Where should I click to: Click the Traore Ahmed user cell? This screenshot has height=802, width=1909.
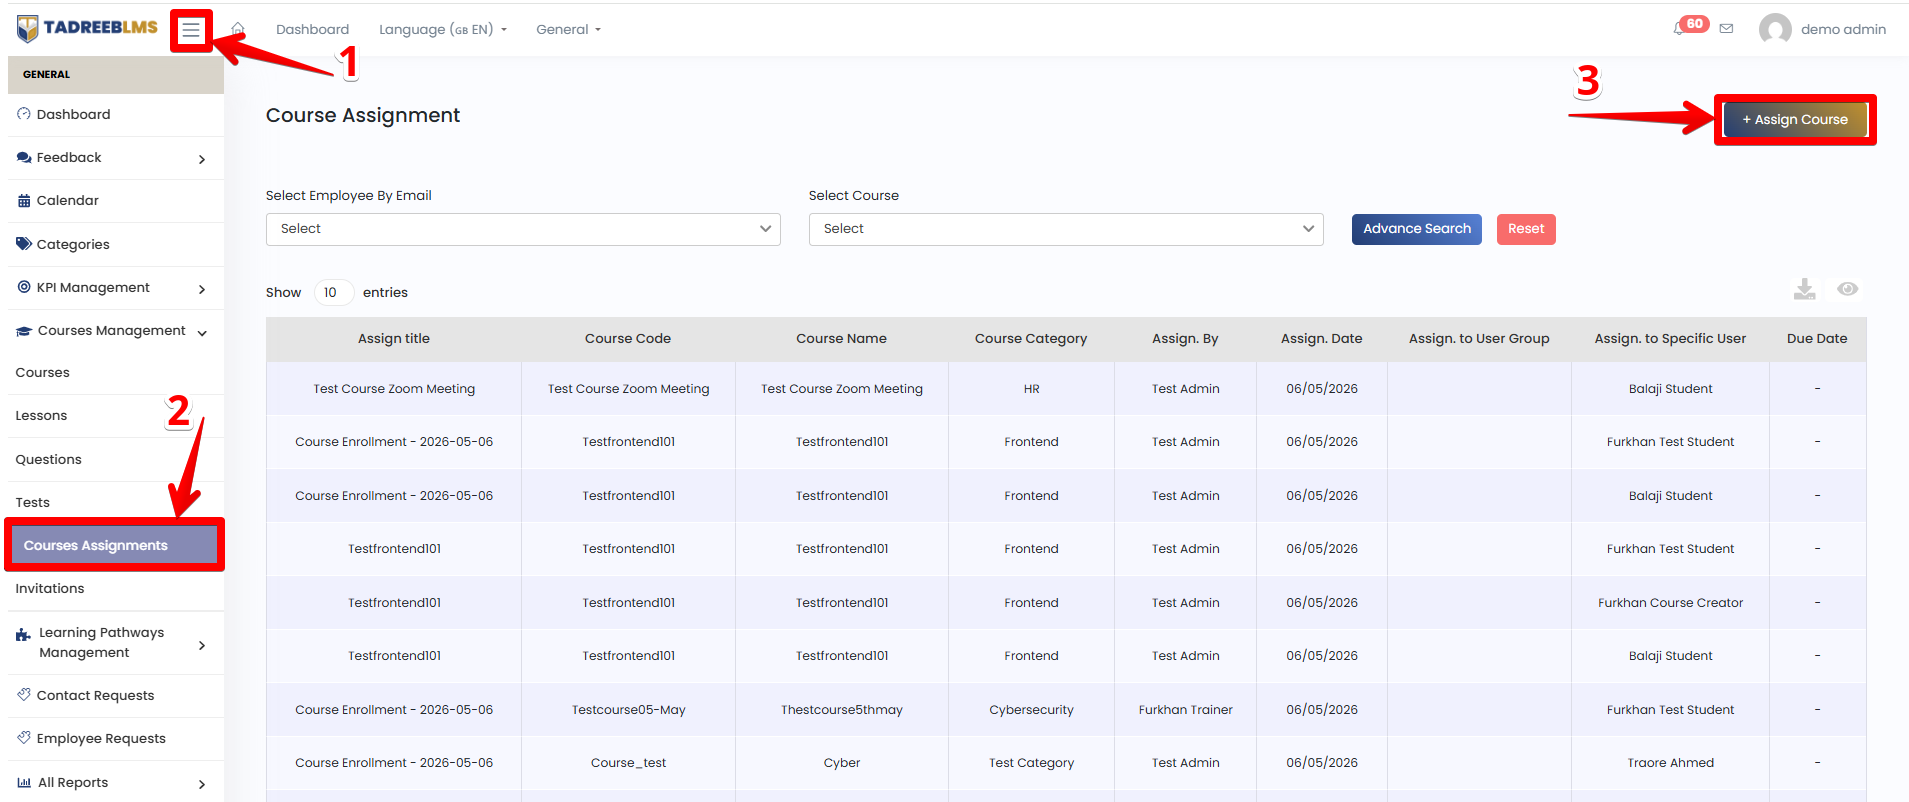(x=1670, y=763)
